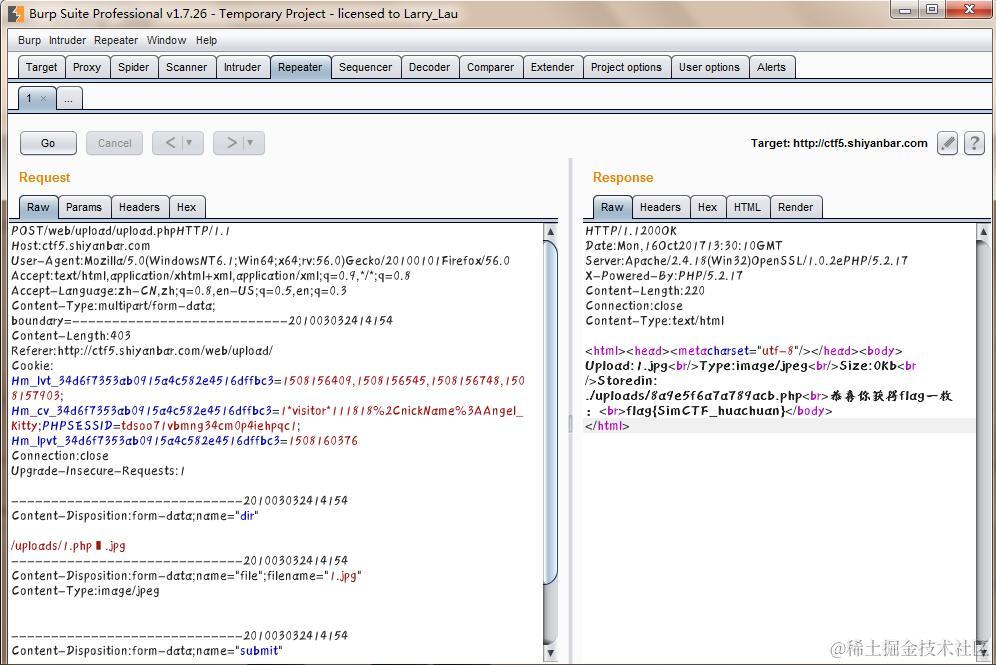Switch to the Sequencer tab
This screenshot has height=665, width=996.
pos(365,67)
